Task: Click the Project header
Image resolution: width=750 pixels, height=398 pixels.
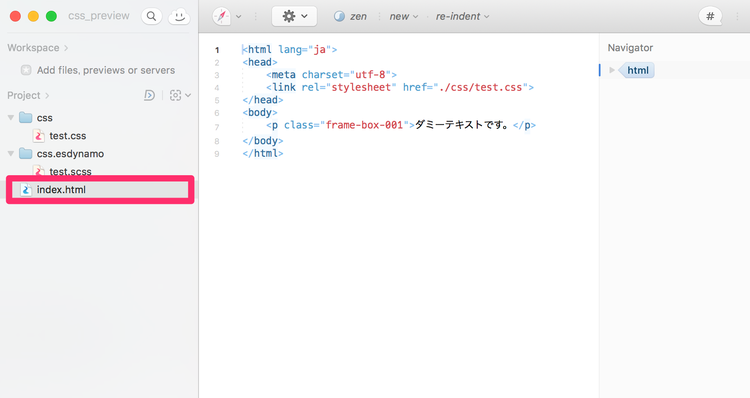Action: tap(28, 95)
